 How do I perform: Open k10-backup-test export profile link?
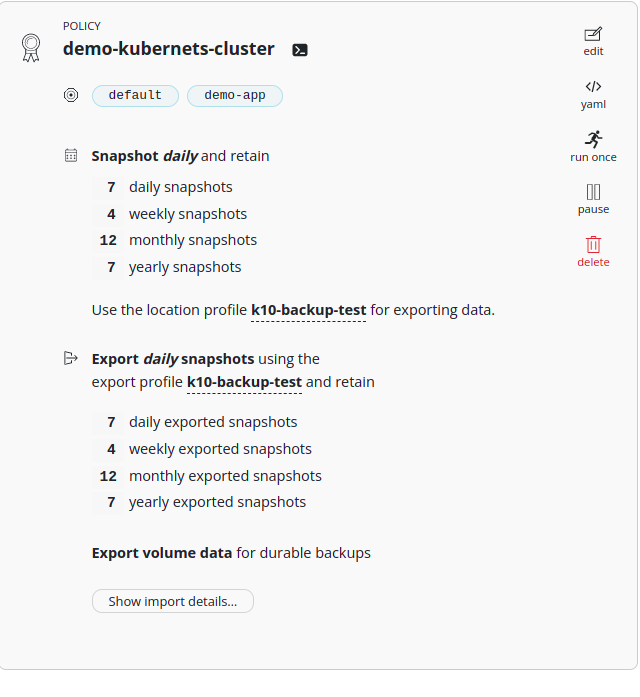[244, 382]
